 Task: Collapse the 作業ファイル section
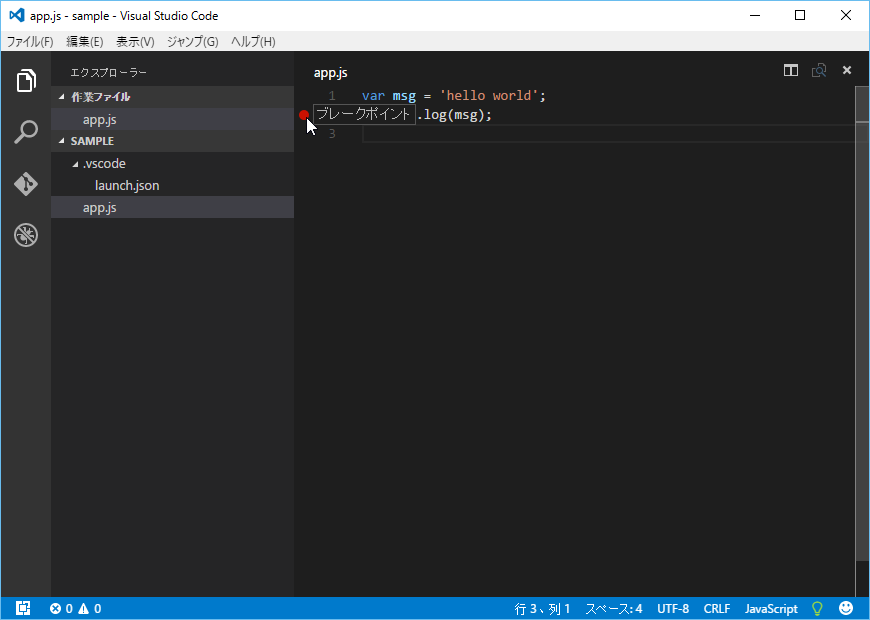tap(100, 97)
